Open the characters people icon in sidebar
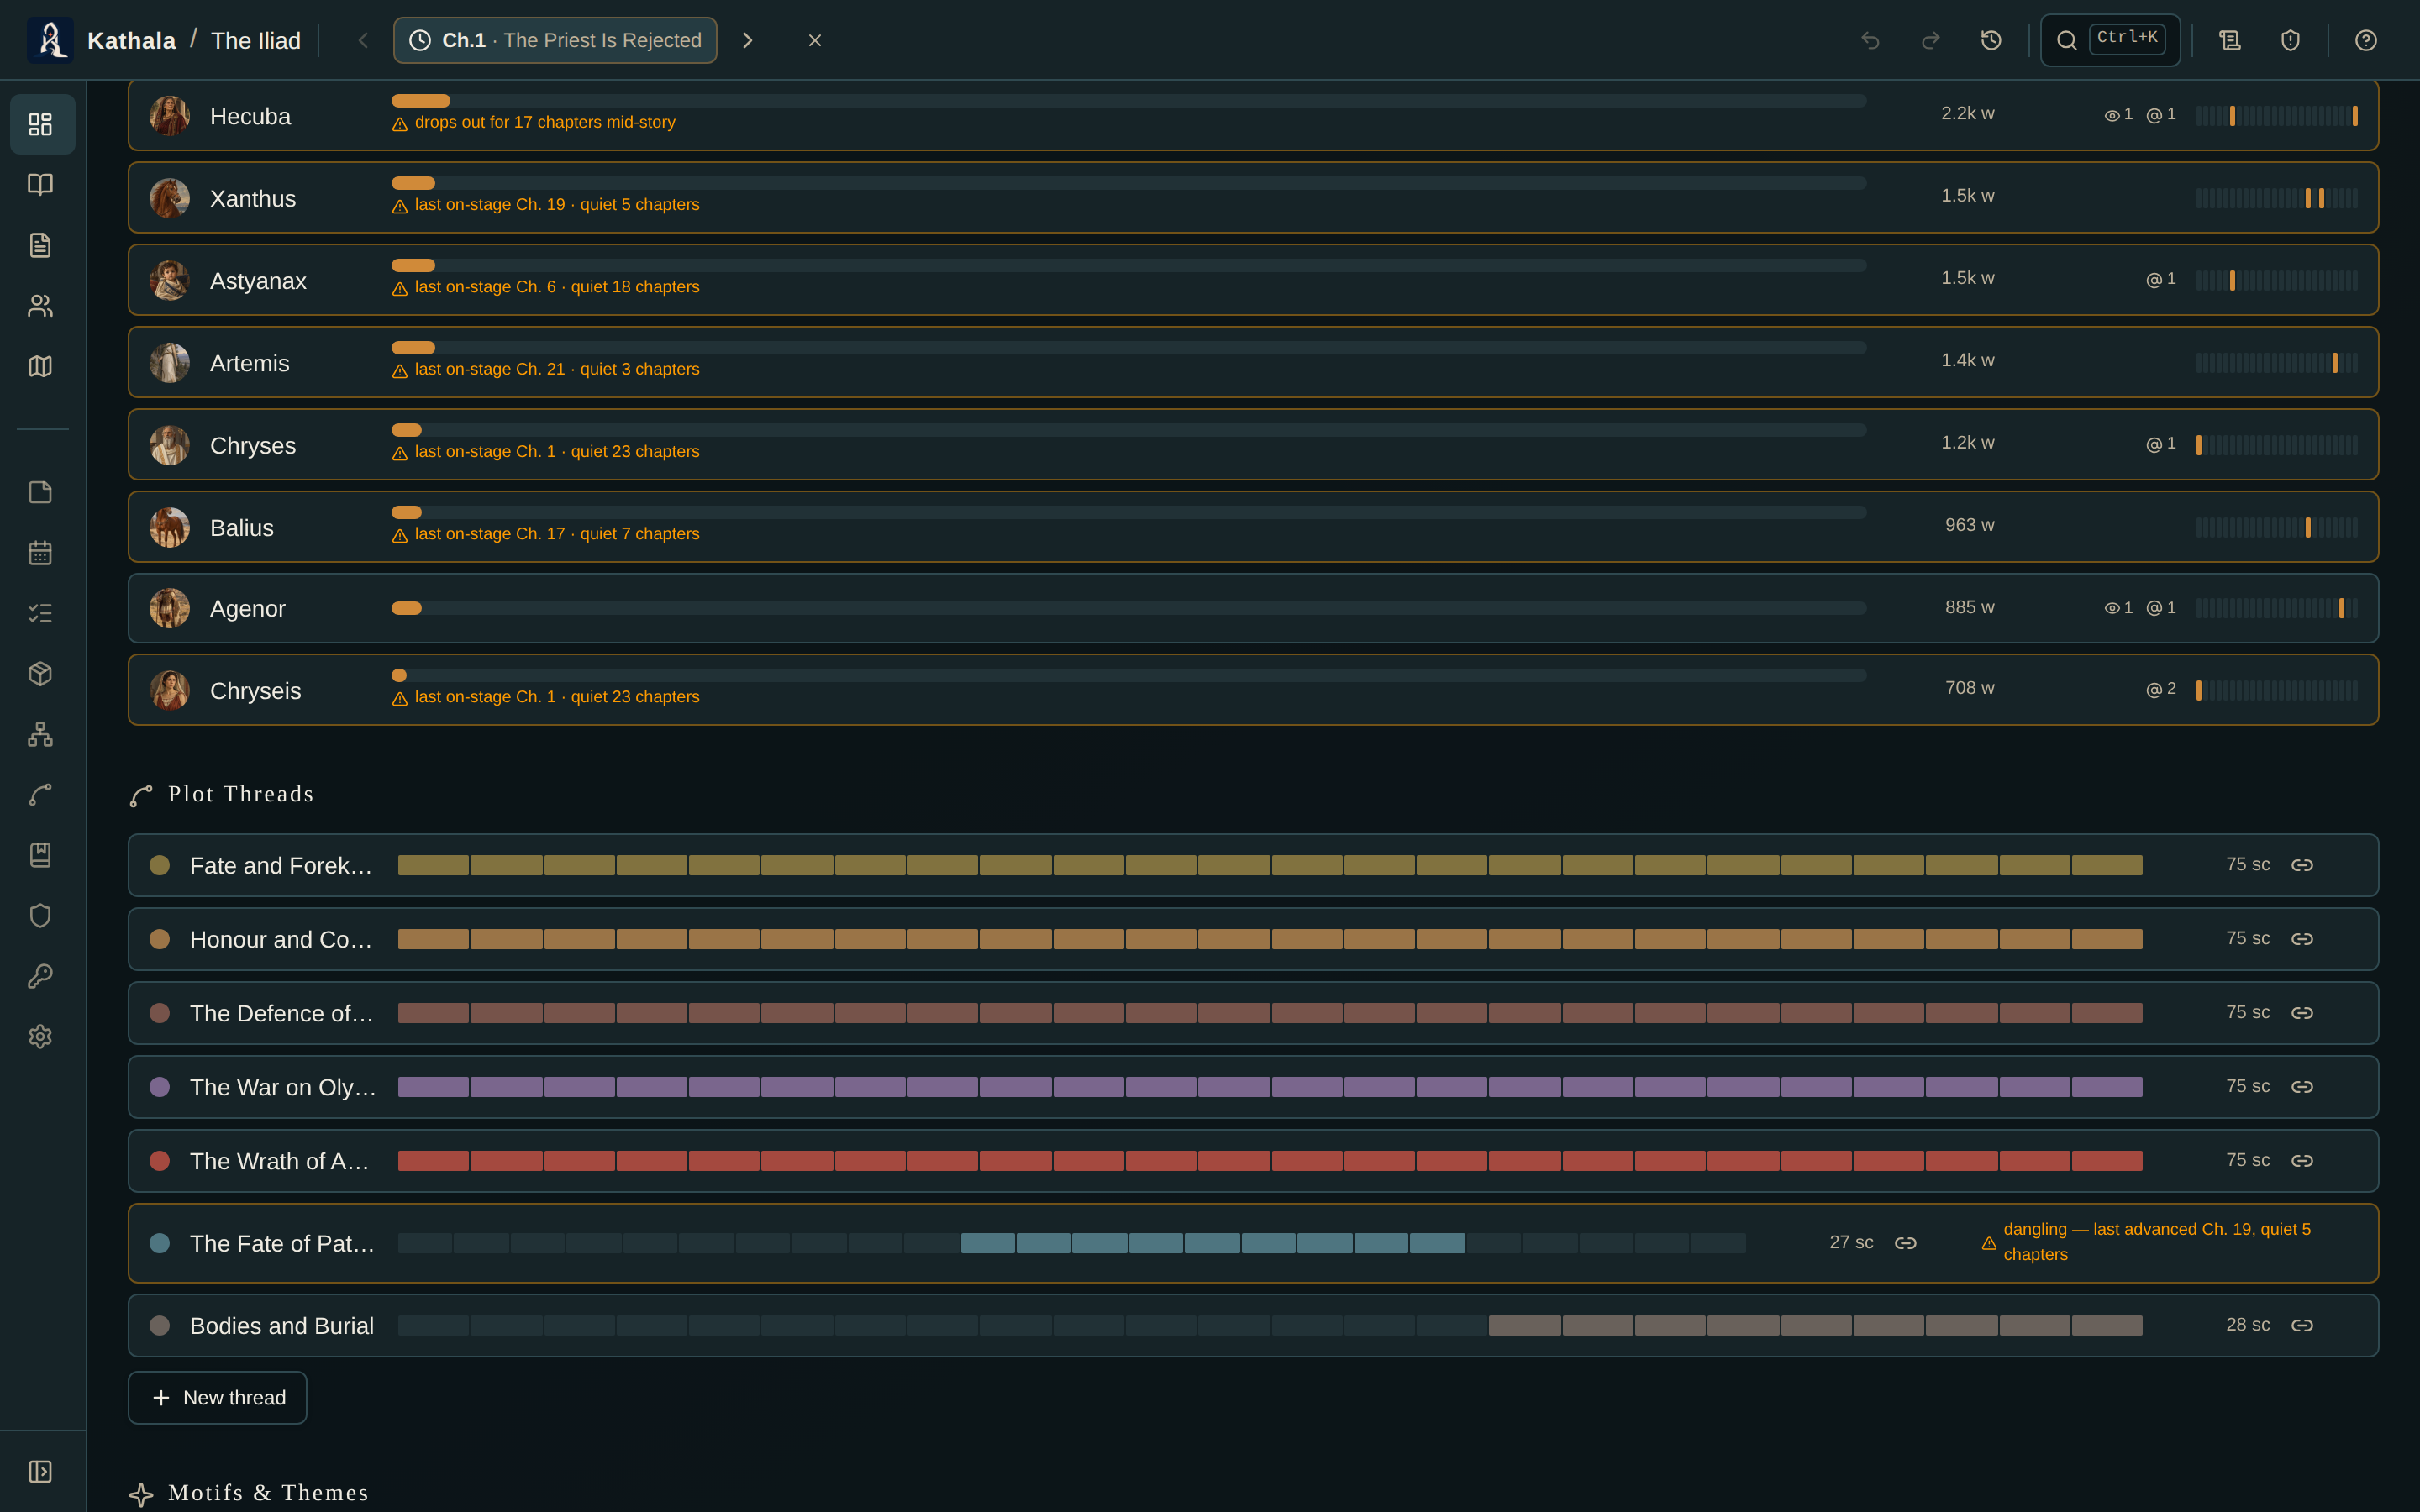This screenshot has height=1512, width=2420. [40, 306]
